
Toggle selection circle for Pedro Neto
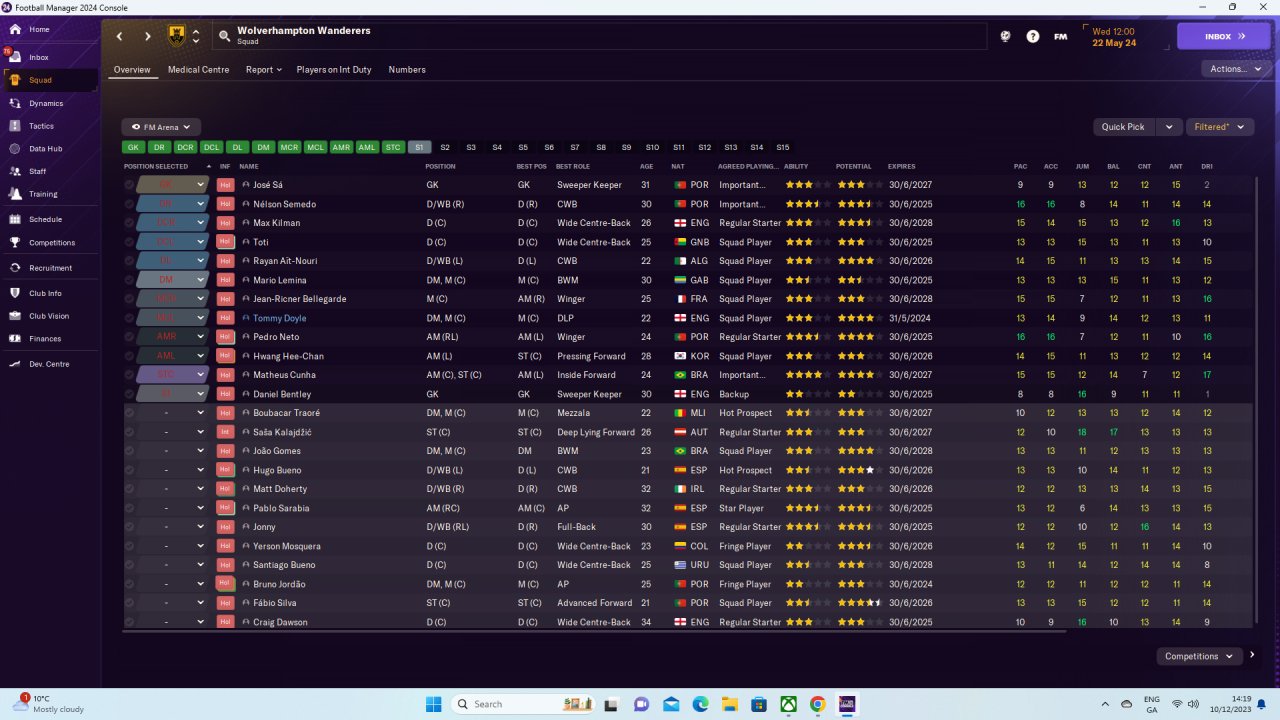(x=129, y=337)
